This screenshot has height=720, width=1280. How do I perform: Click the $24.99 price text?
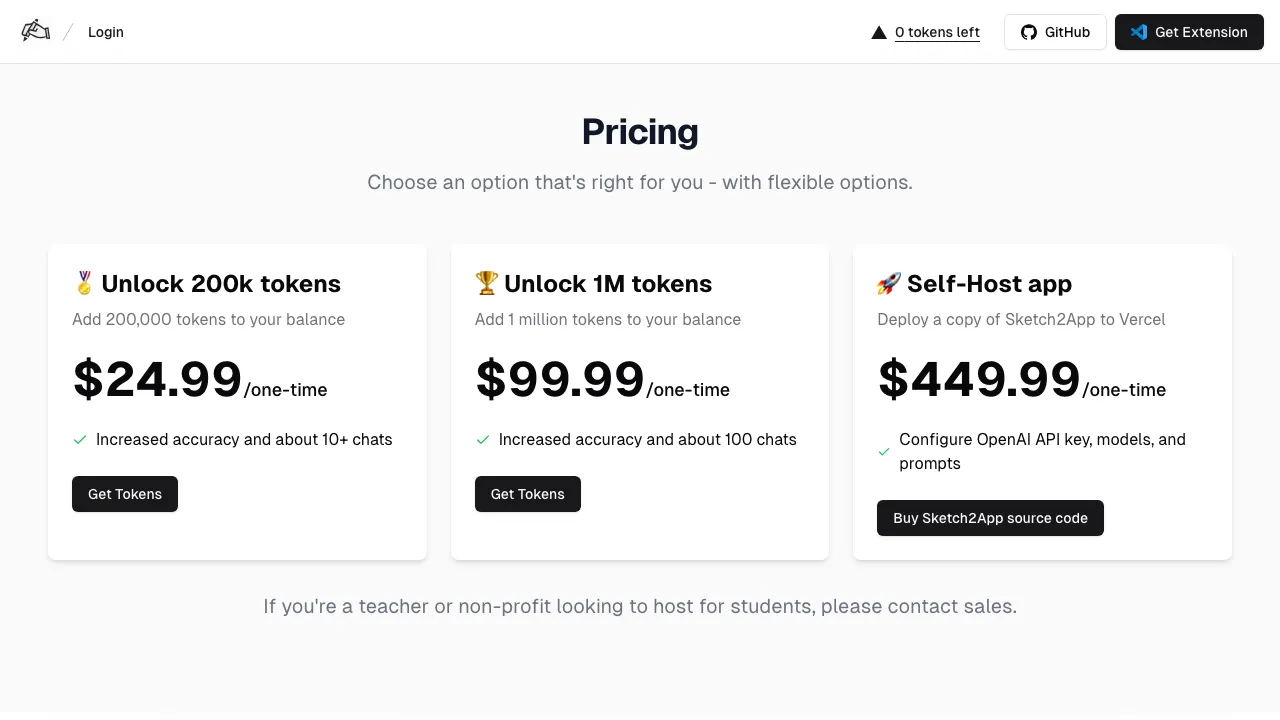coord(158,380)
